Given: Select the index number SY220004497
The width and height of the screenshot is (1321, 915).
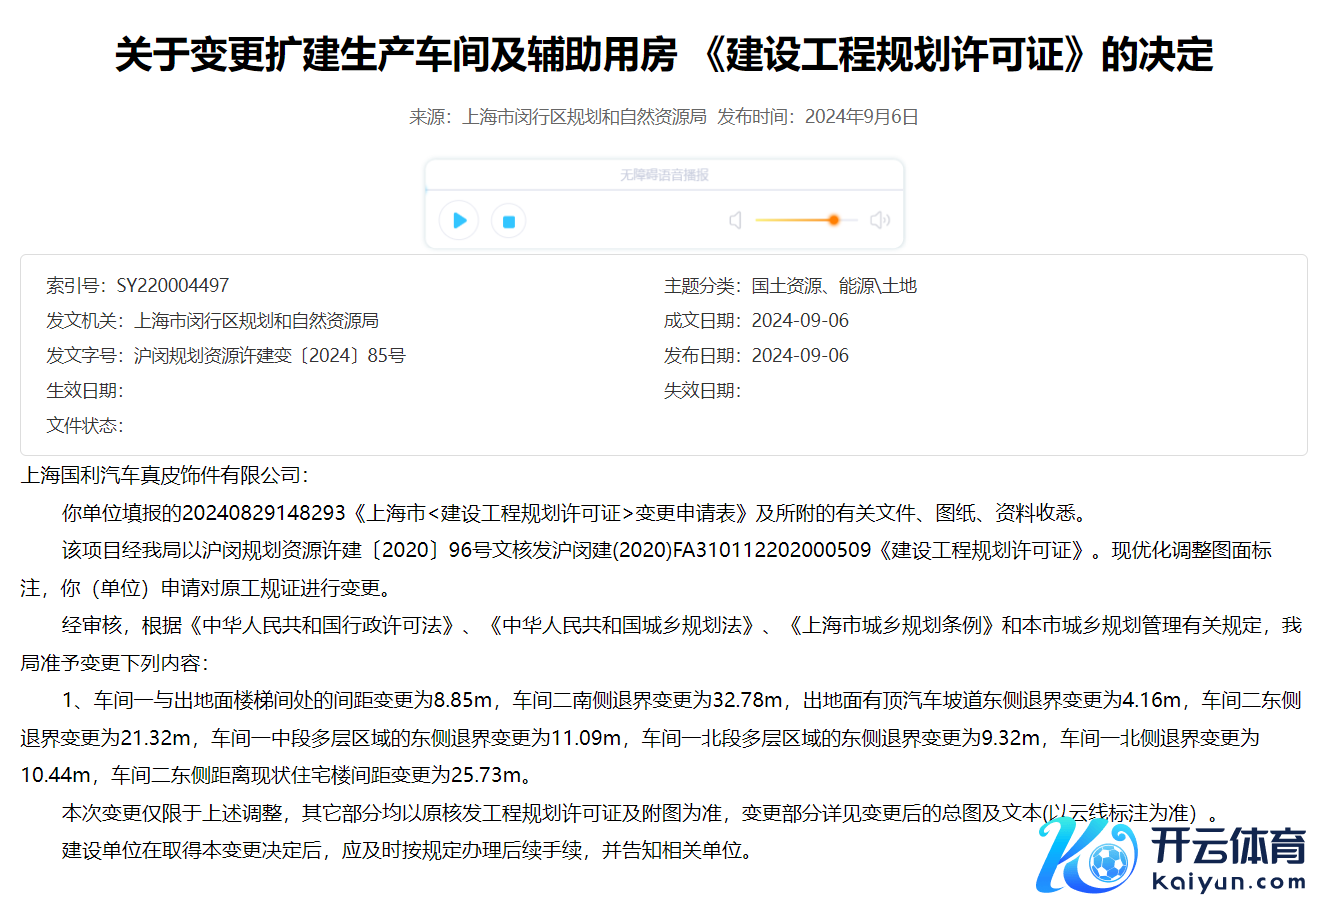Looking at the screenshot, I should click(173, 286).
